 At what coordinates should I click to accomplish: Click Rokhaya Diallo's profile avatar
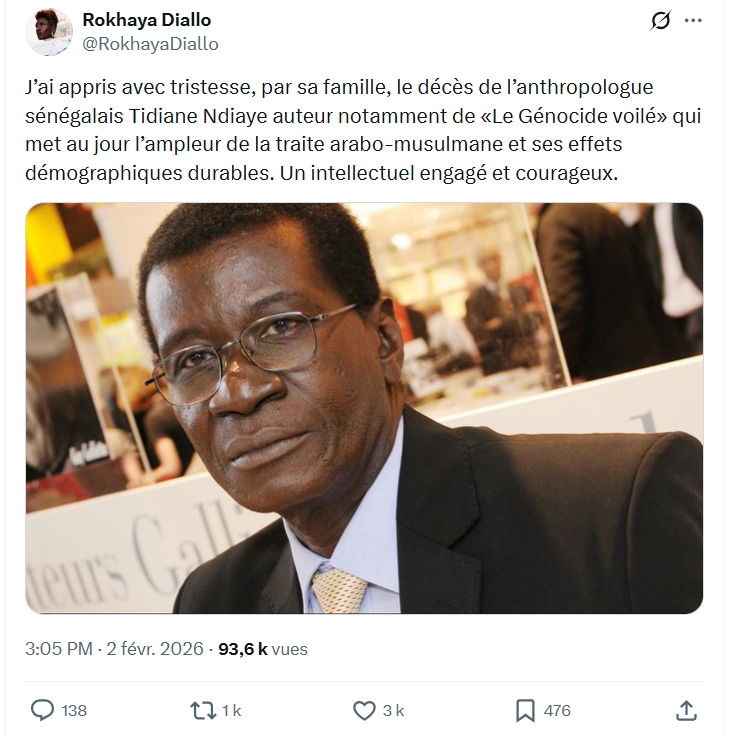(49, 32)
